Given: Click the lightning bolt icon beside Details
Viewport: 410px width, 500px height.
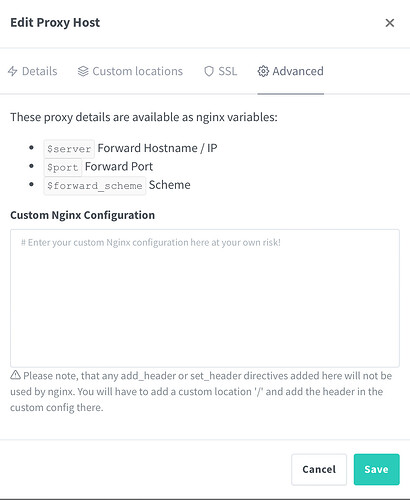Looking at the screenshot, I should 13,71.
